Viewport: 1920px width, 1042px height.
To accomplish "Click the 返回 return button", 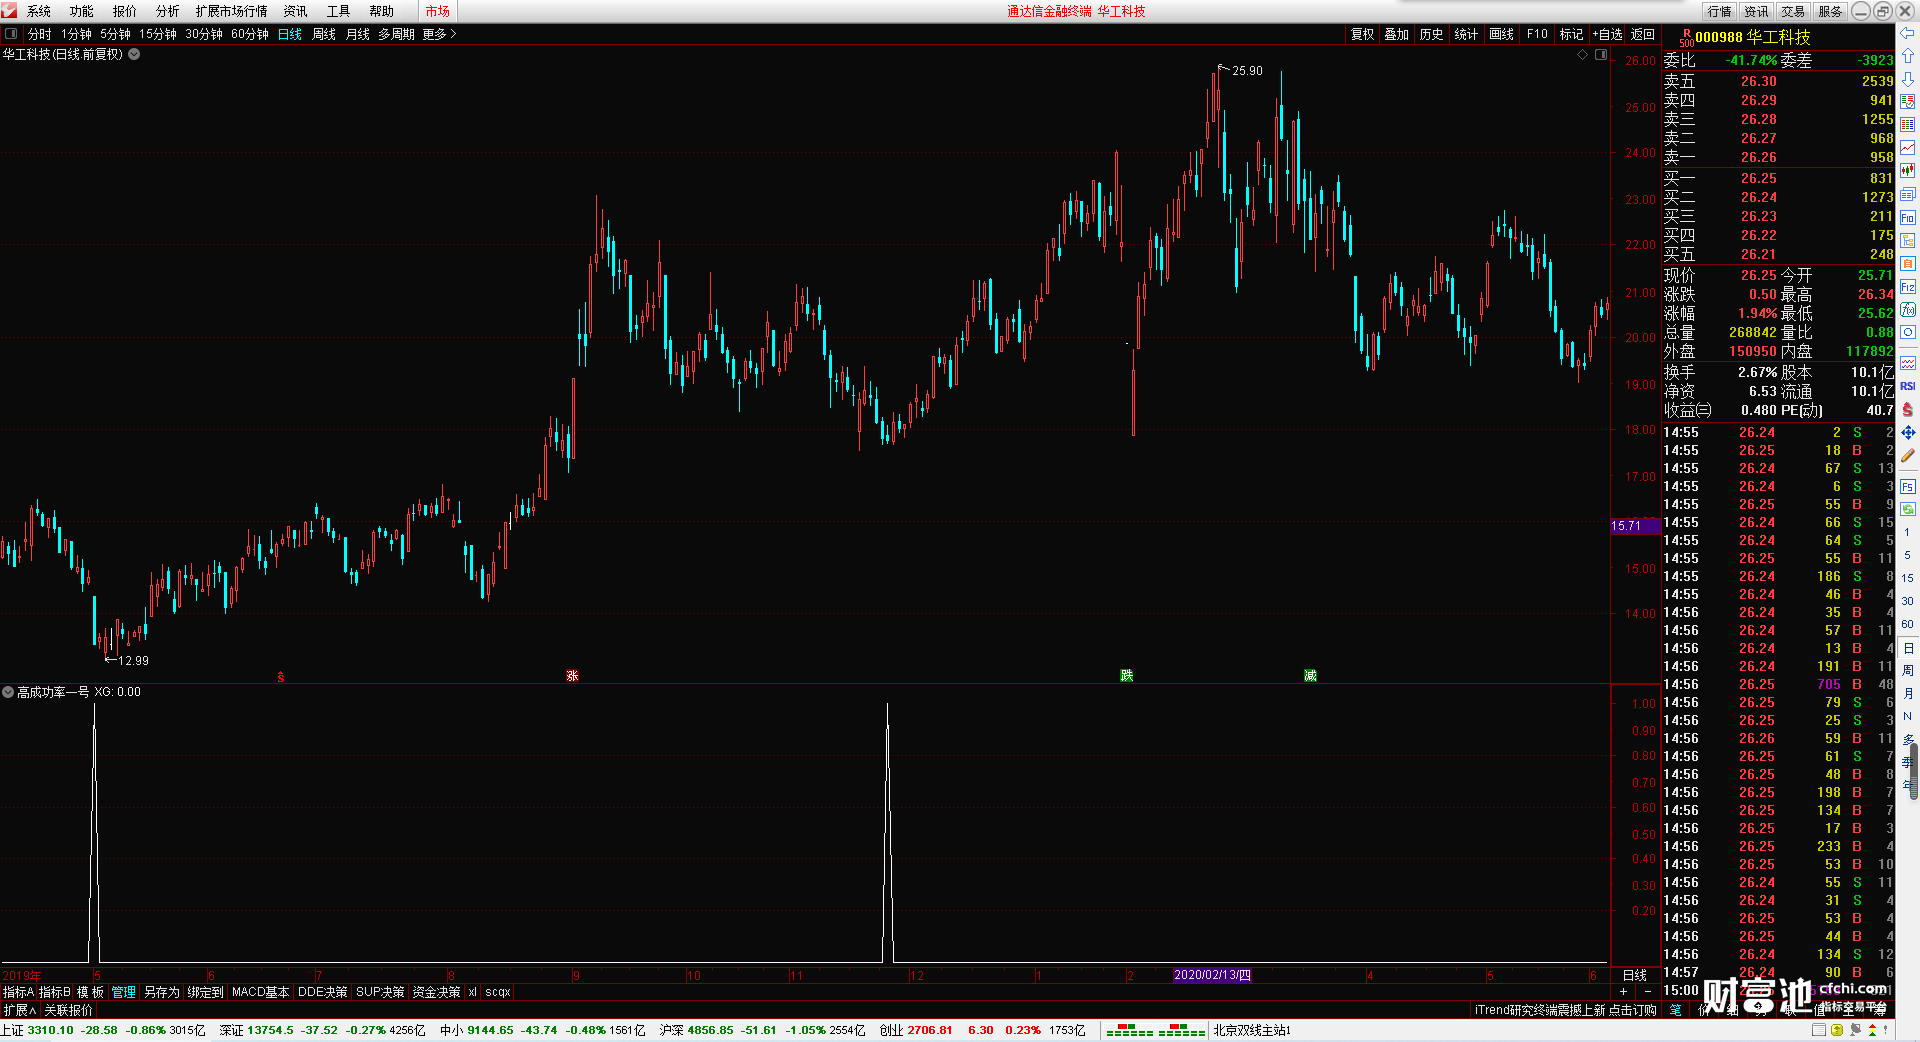I will click(x=1643, y=34).
